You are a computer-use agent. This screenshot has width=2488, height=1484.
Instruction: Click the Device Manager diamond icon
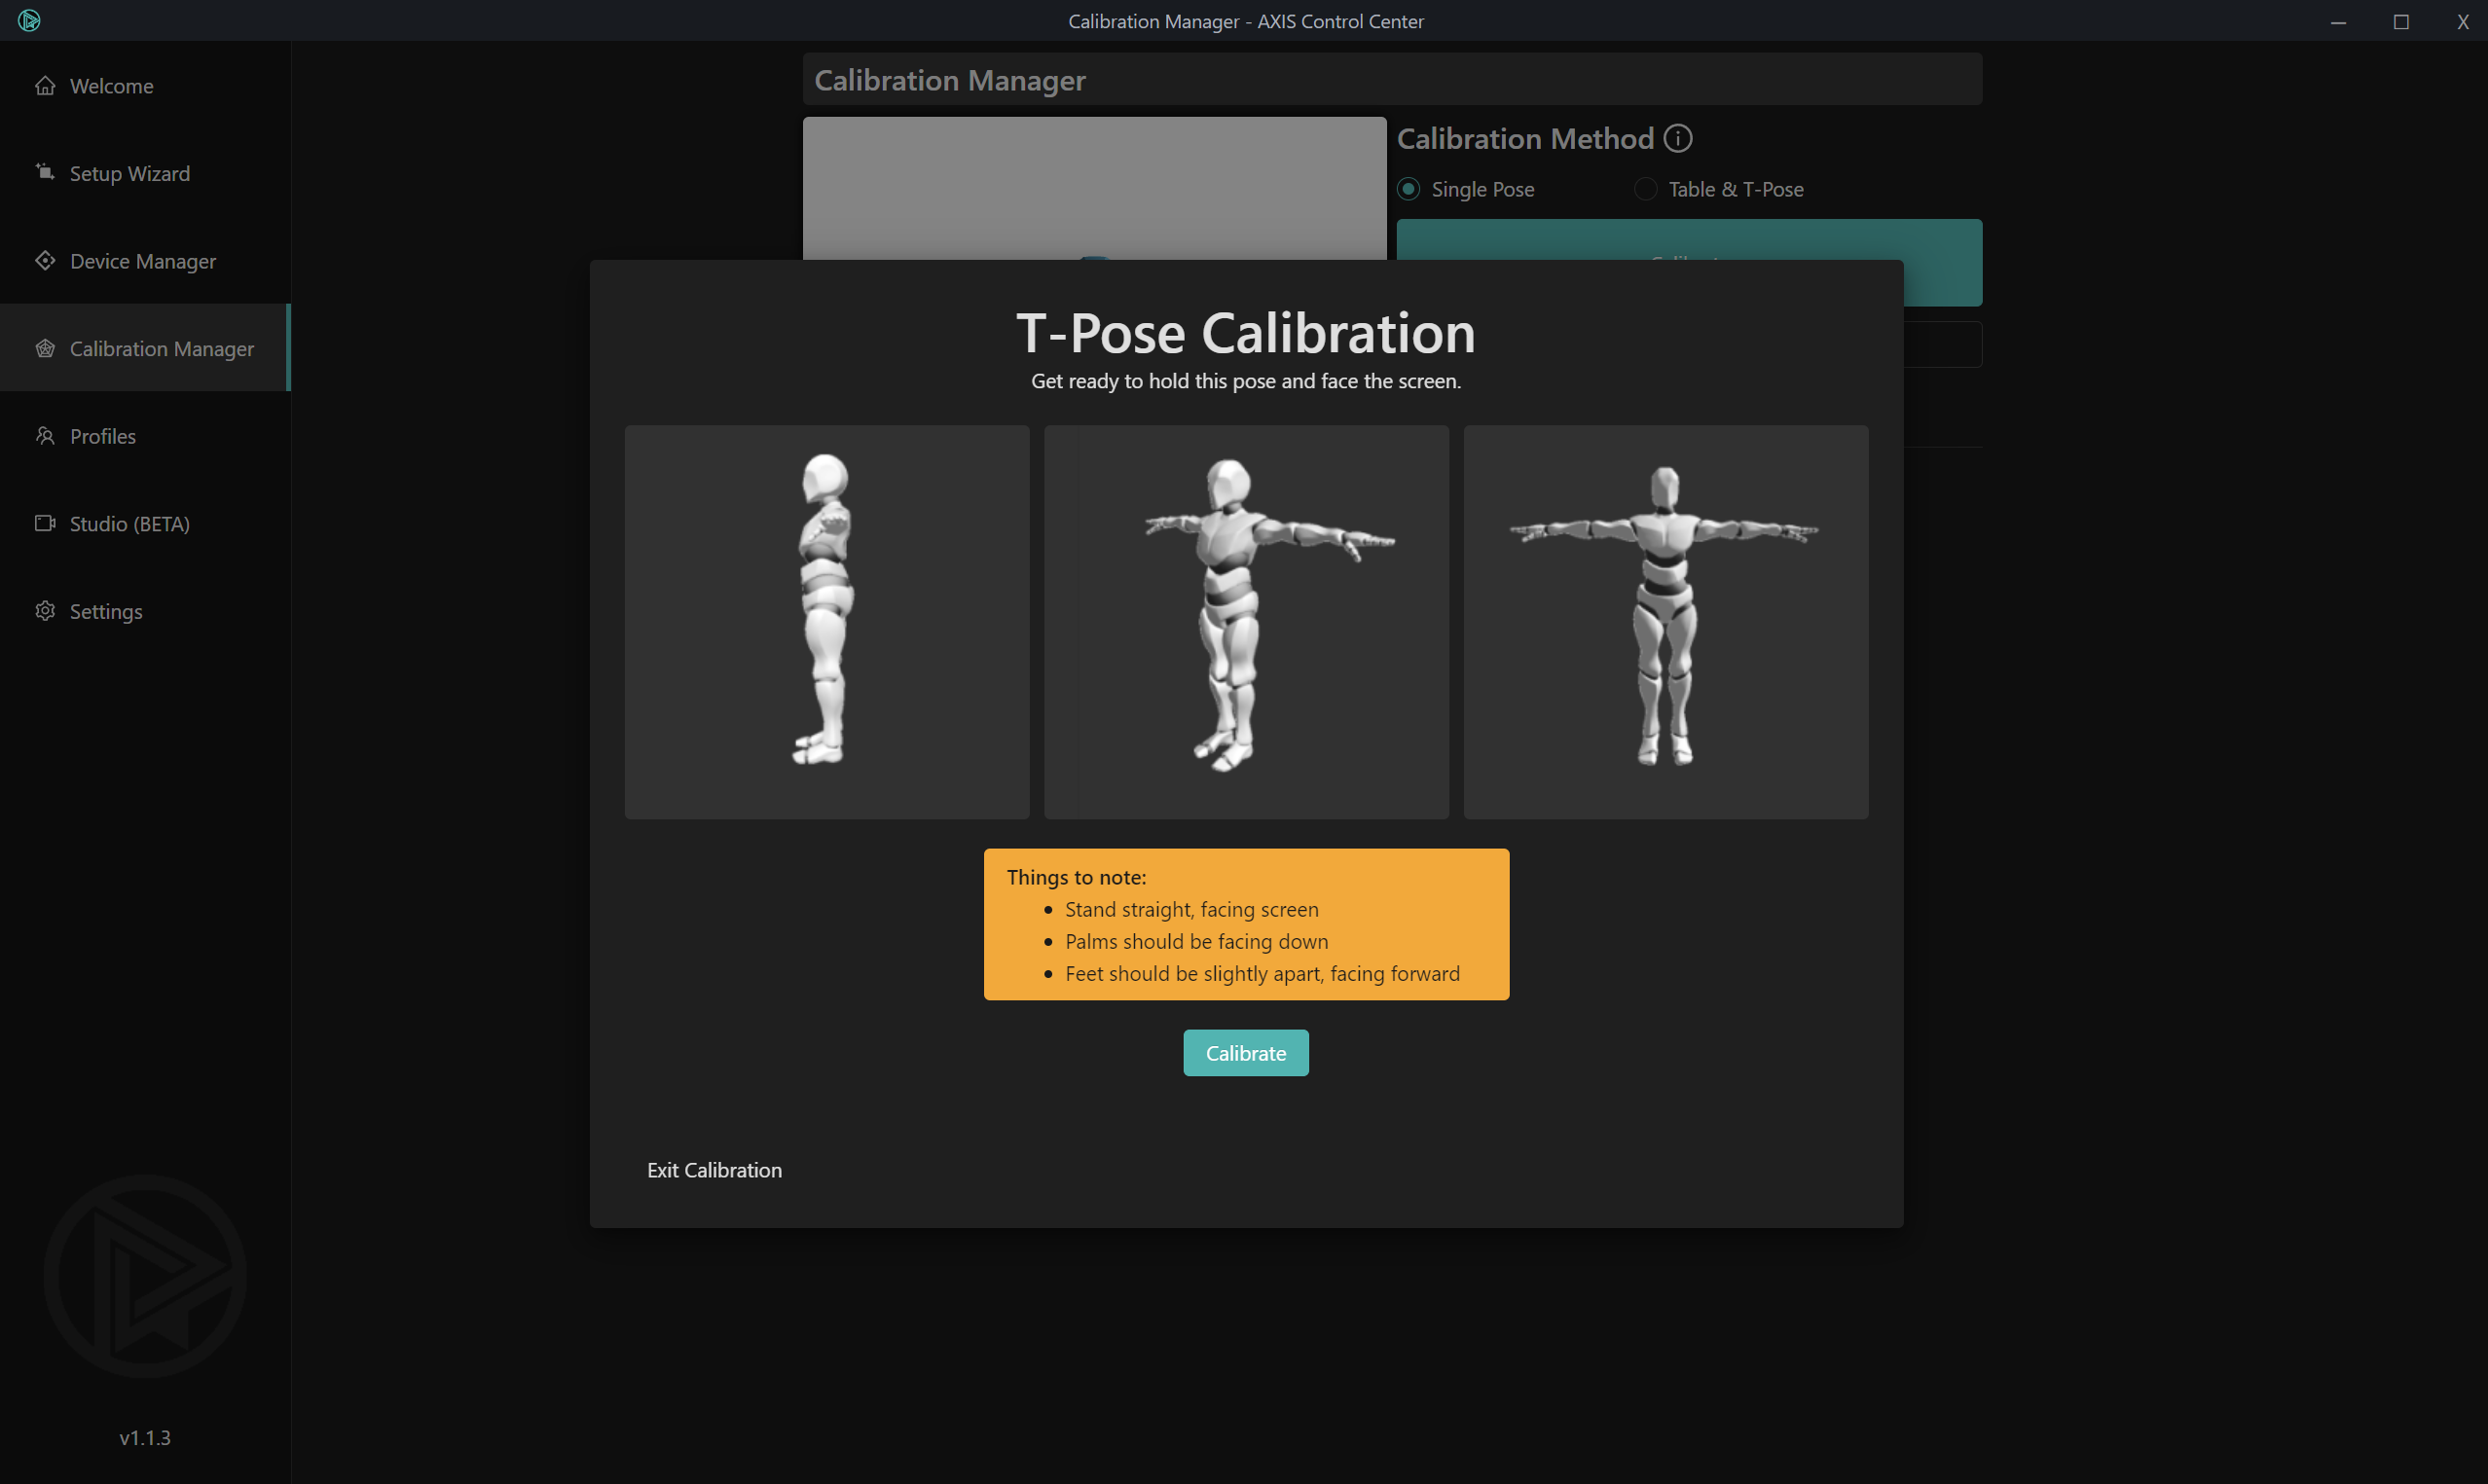[45, 261]
